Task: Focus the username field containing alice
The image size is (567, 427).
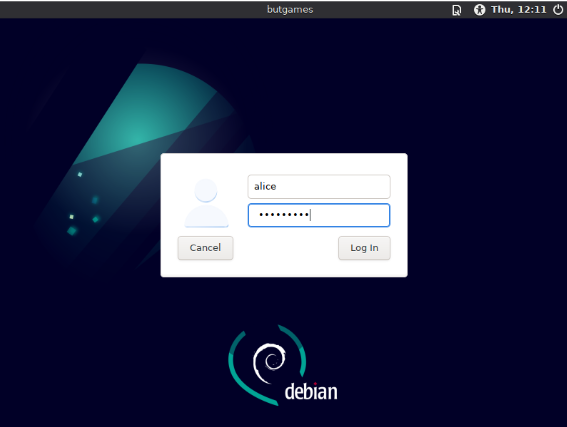Action: pos(319,187)
